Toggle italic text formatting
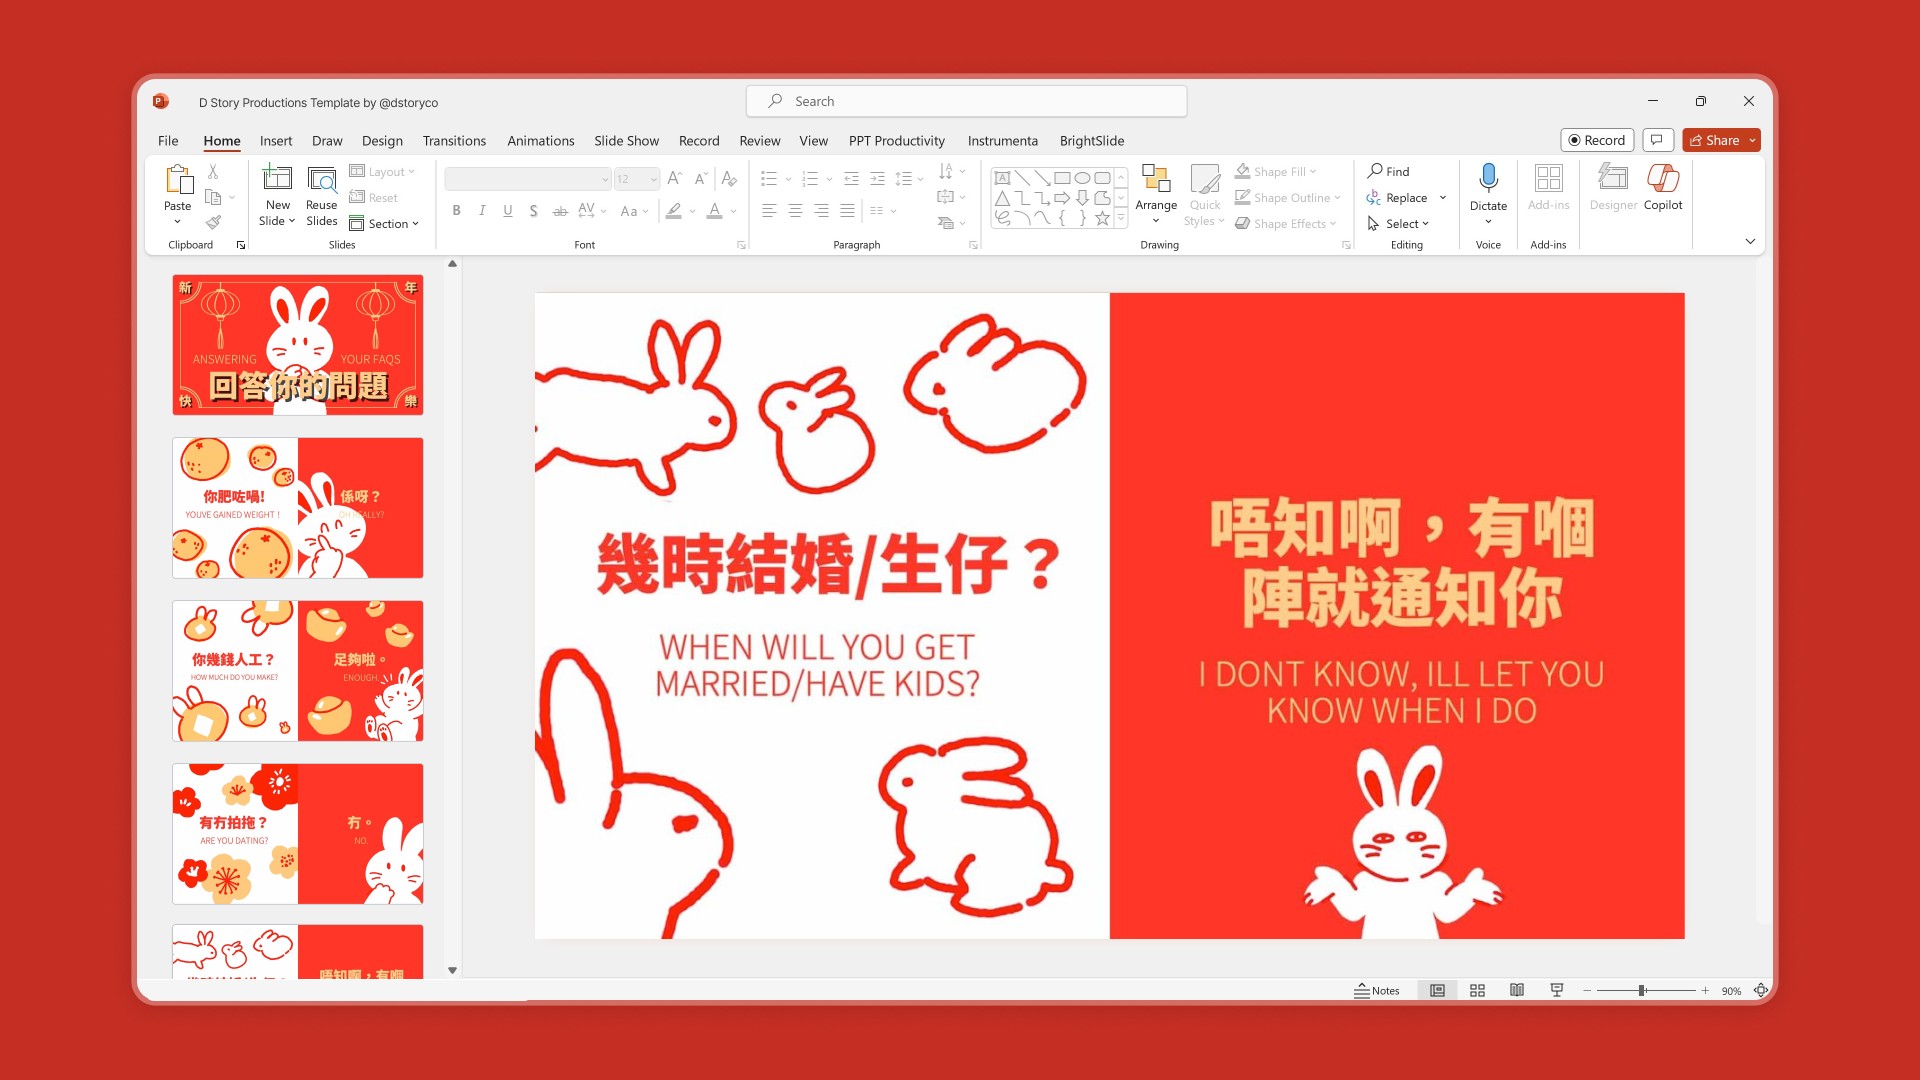The height and width of the screenshot is (1080, 1920). 482,211
